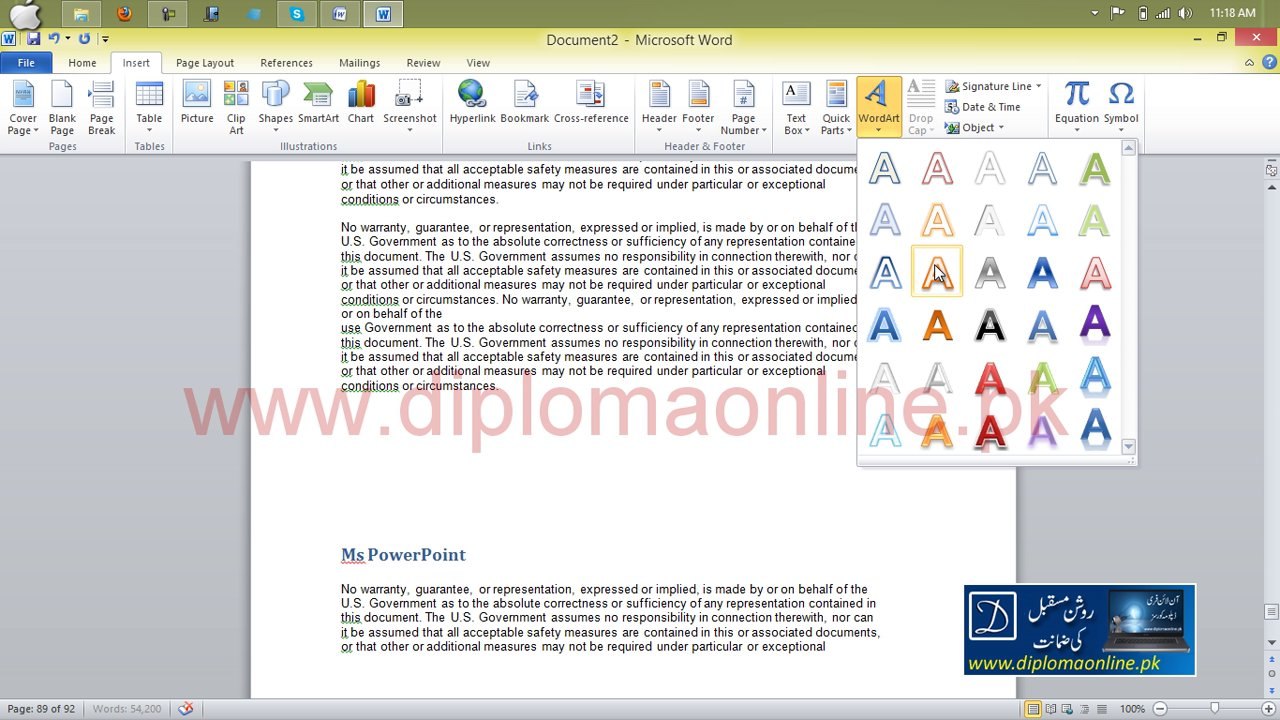Switch to the Mailings tab

click(359, 63)
